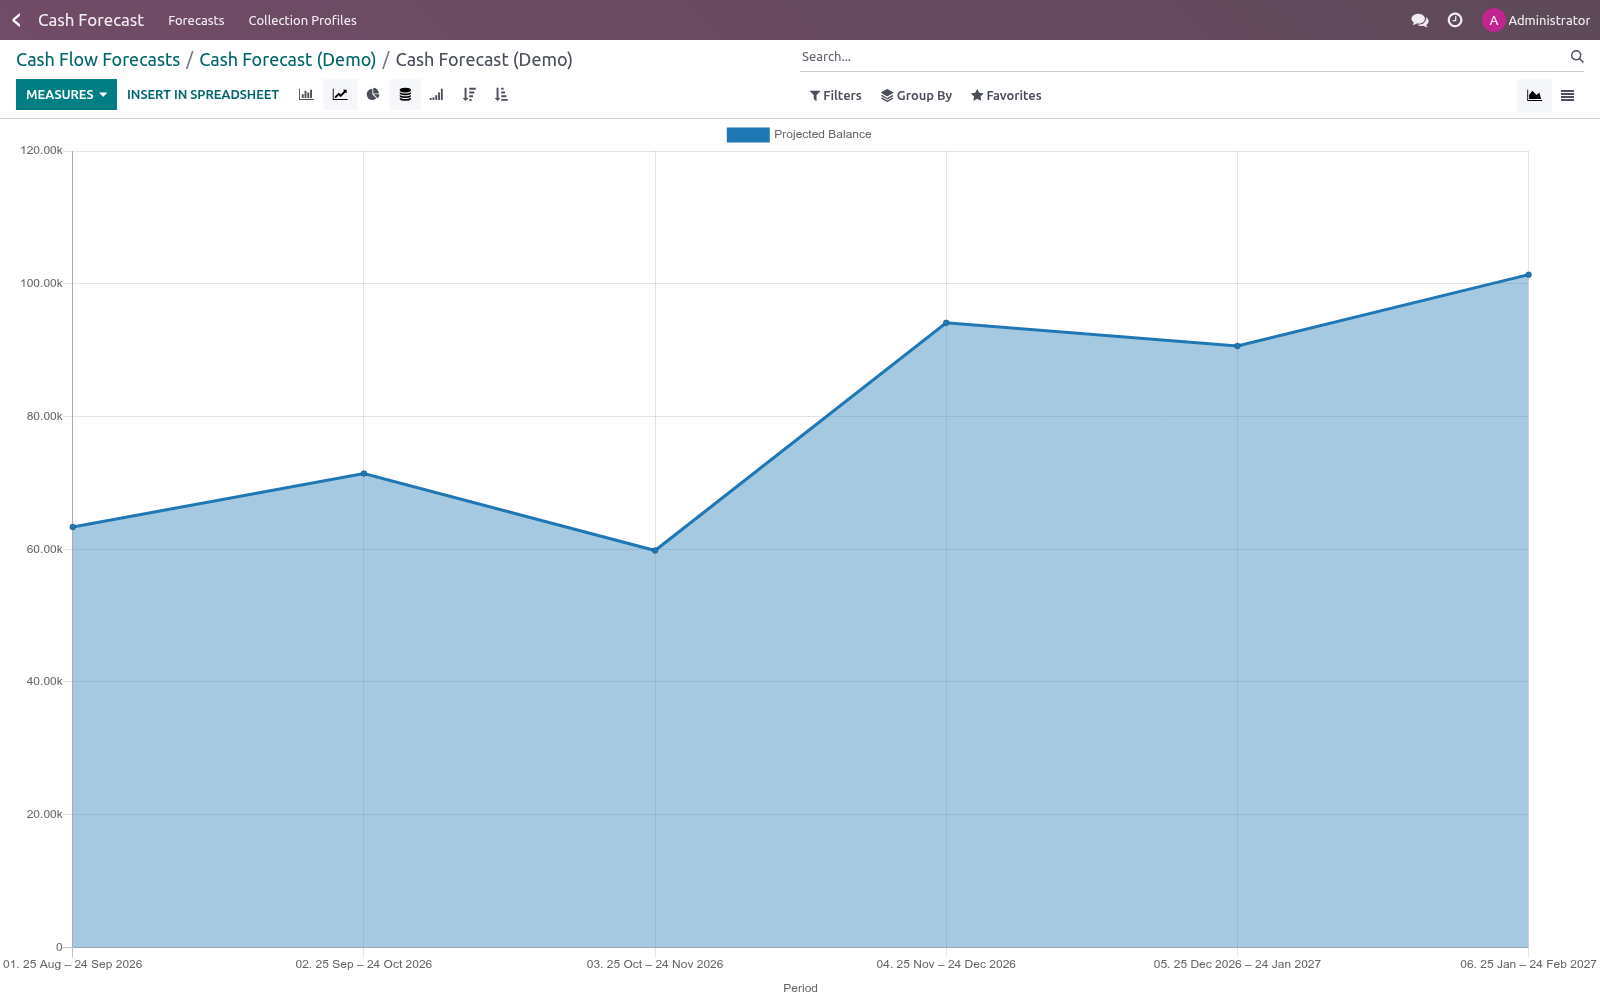Image resolution: width=1600 pixels, height=1000 pixels.
Task: Go to Cash Flow Forecasts breadcrumb
Action: 98,60
